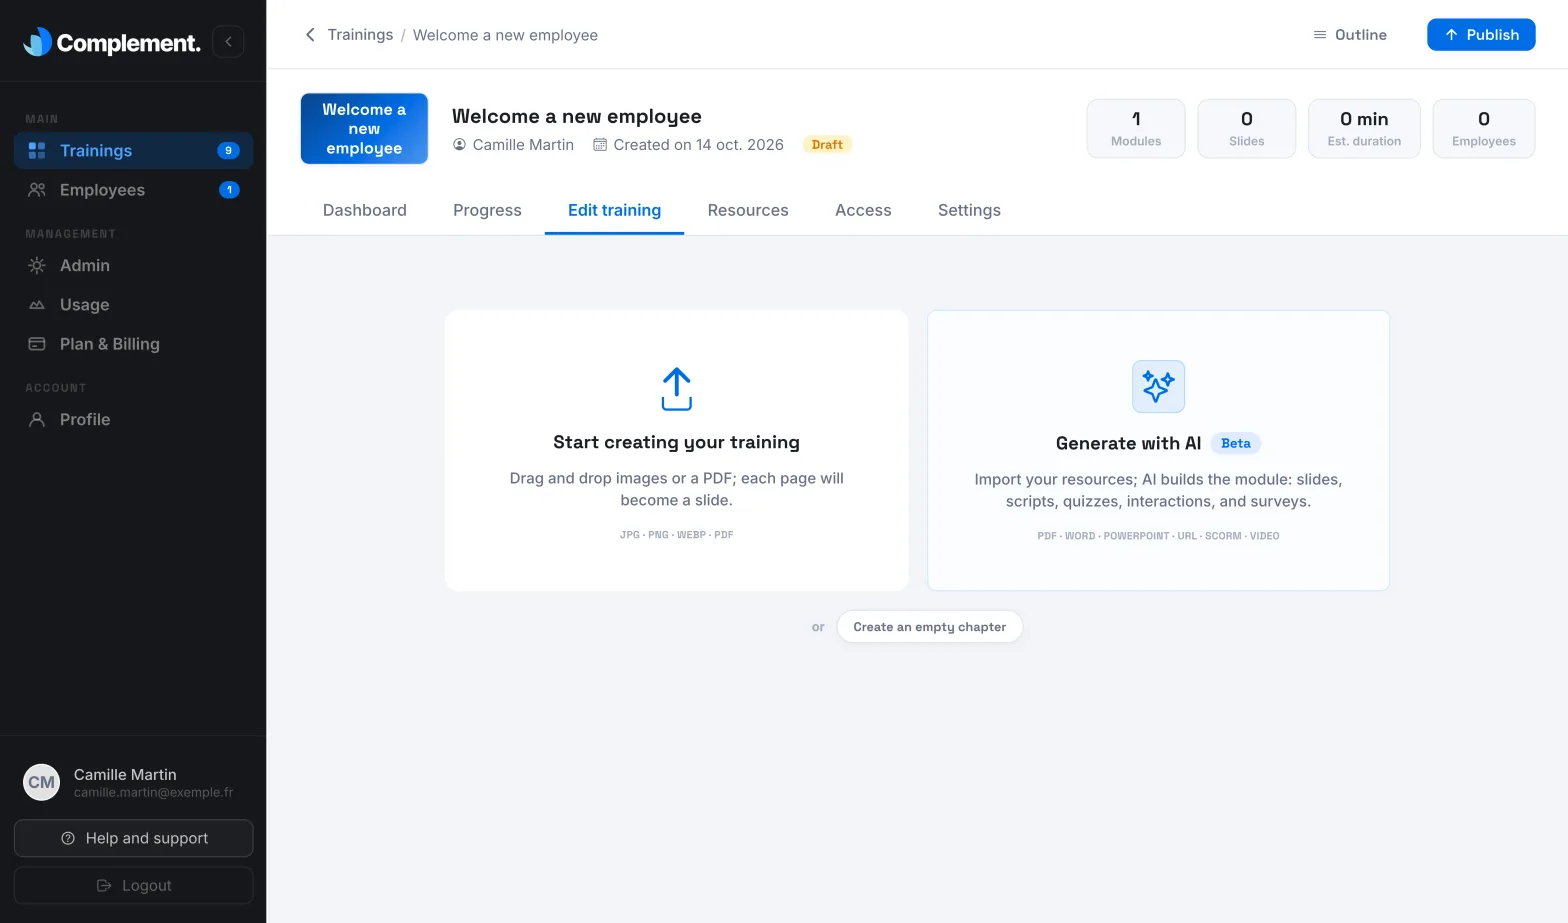Open the Admin section
The width and height of the screenshot is (1568, 923).
pos(133,266)
